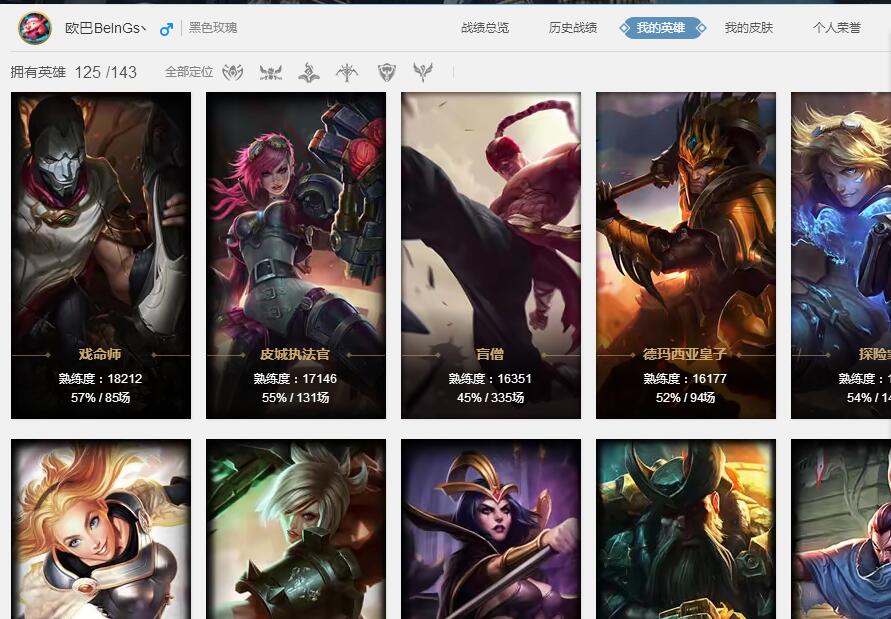Open the purple-haired sorceress hero card
This screenshot has width=891, height=619.
491,529
